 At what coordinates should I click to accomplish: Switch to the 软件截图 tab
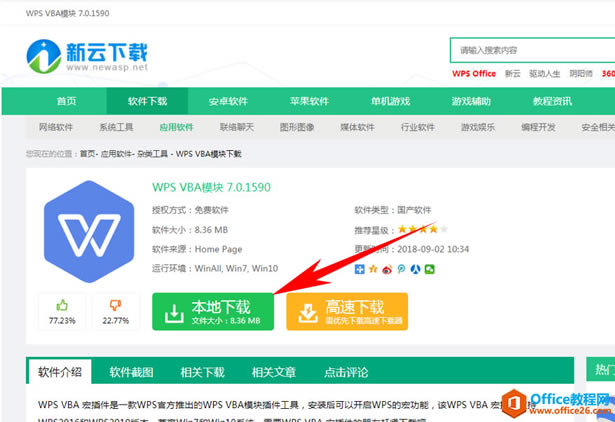click(131, 372)
